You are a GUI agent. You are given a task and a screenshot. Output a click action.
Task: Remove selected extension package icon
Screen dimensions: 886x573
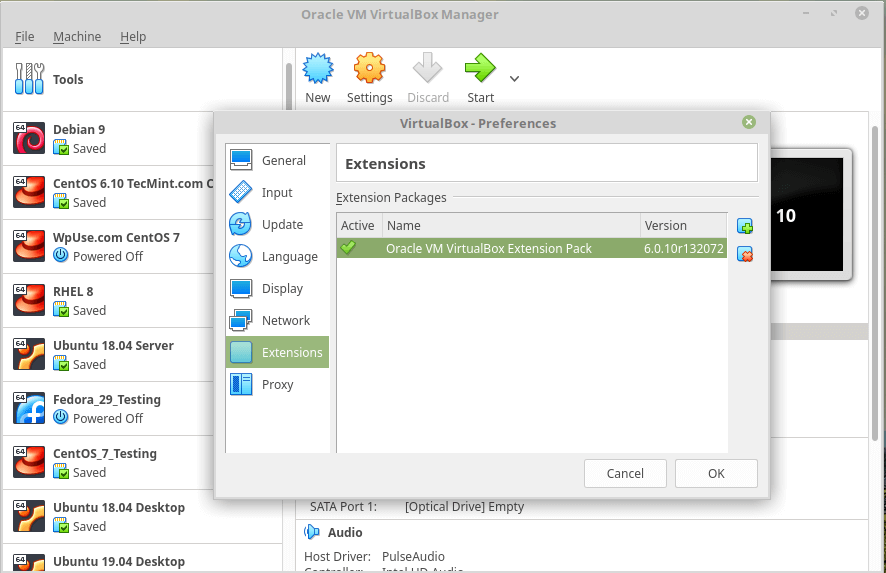(745, 254)
